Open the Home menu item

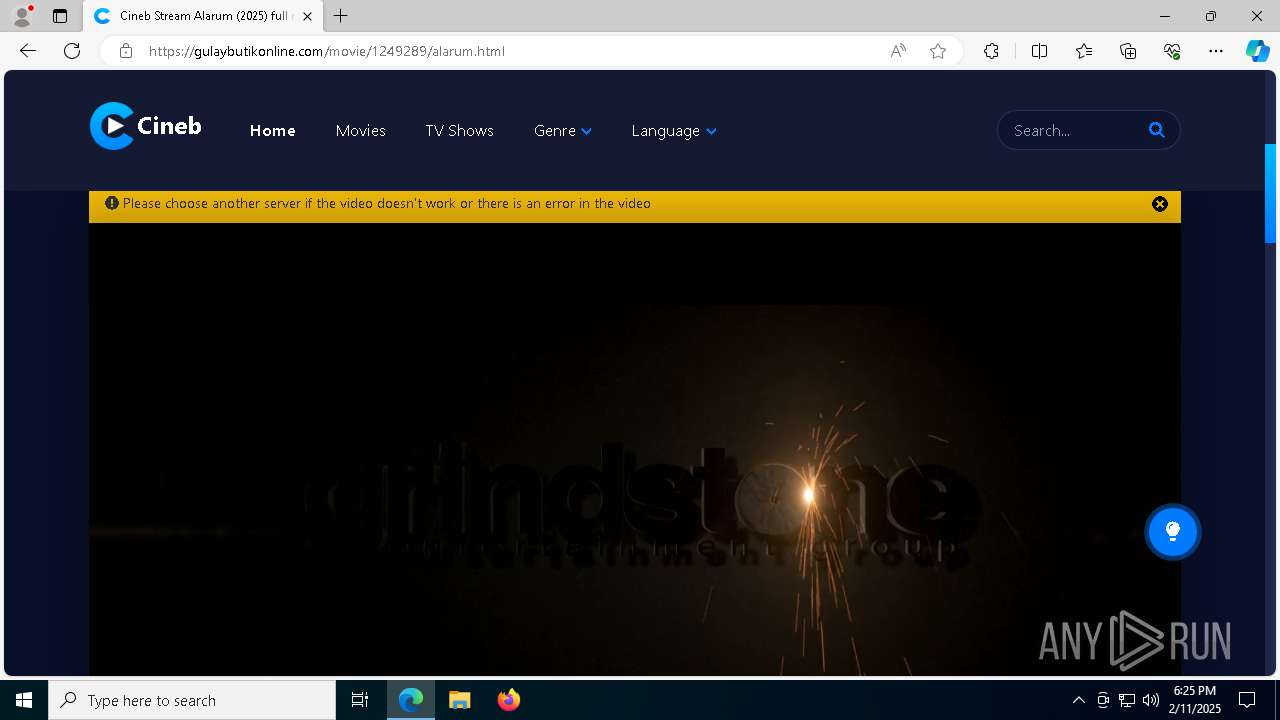pos(272,131)
